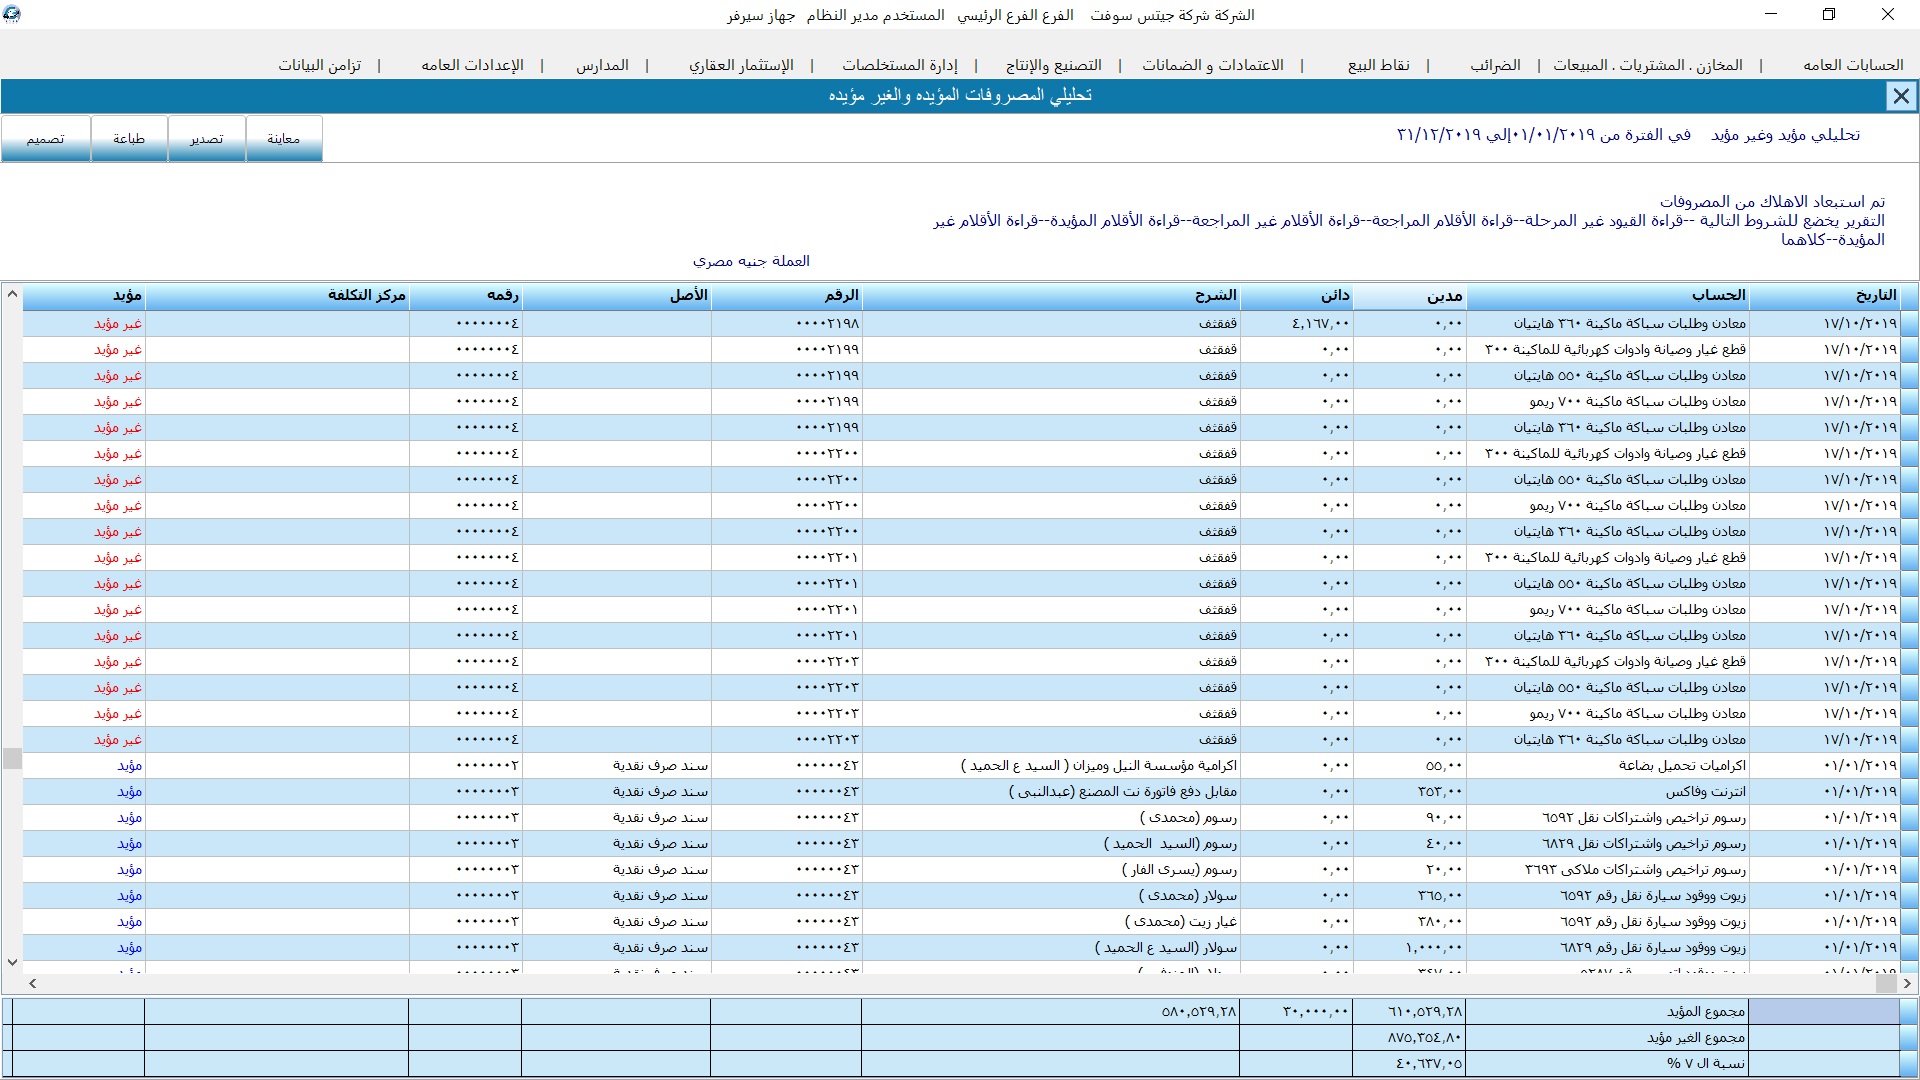The height and width of the screenshot is (1080, 1920).
Task: Click العملة جنيه مصري currency label
Action: [x=751, y=260]
